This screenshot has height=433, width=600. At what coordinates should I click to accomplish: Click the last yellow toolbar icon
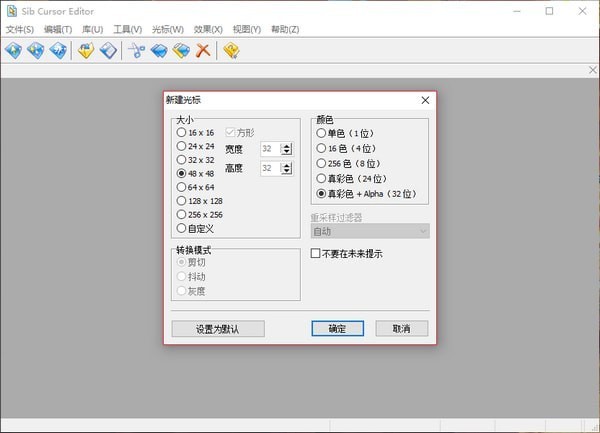click(232, 50)
